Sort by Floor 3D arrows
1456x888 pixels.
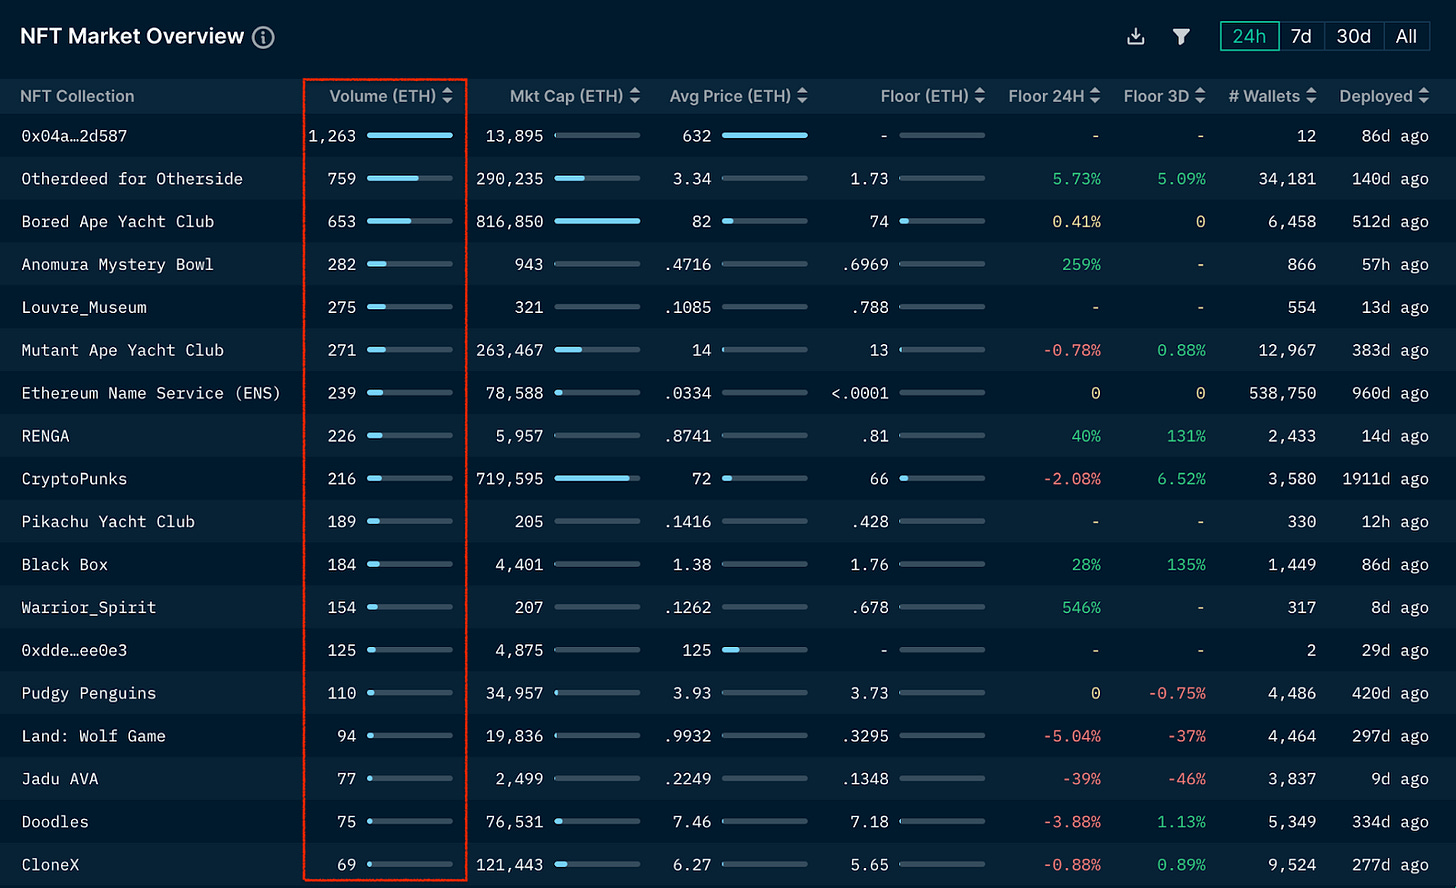click(x=1200, y=96)
